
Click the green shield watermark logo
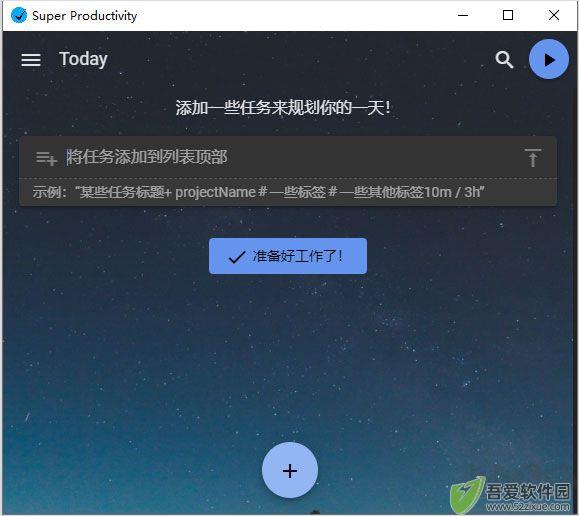tap(467, 495)
